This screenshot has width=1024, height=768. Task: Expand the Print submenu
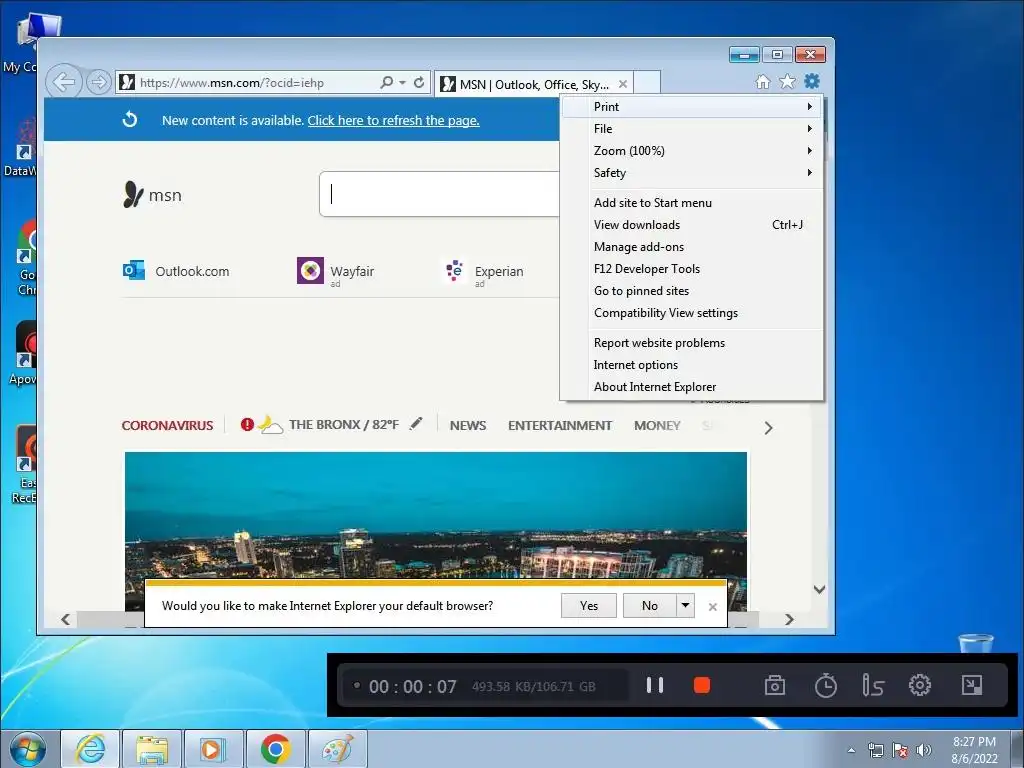692,106
